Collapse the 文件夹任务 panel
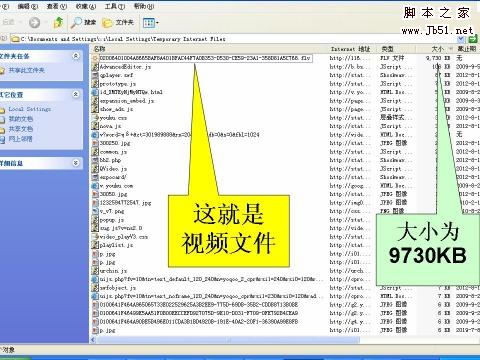 pos(76,56)
